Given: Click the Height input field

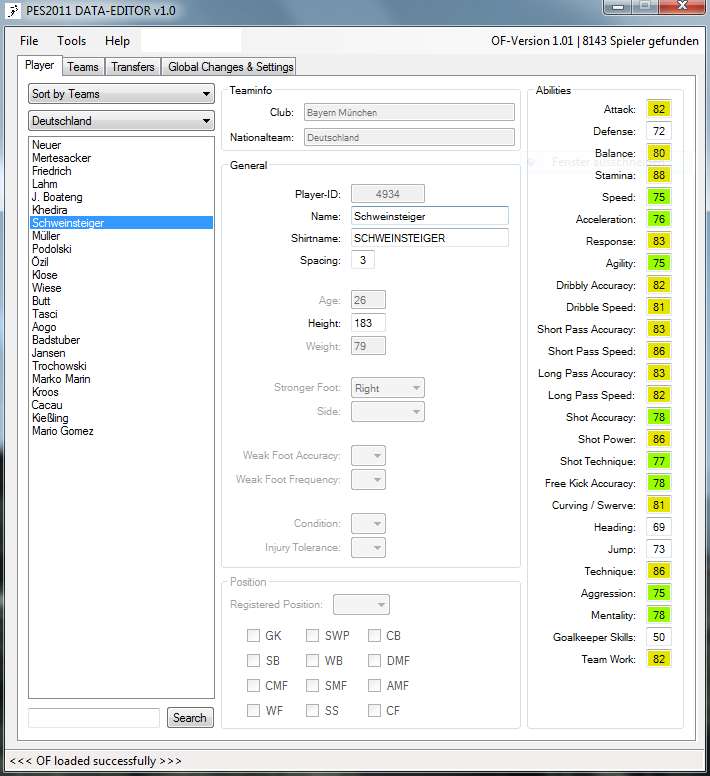Looking at the screenshot, I should coord(368,323).
